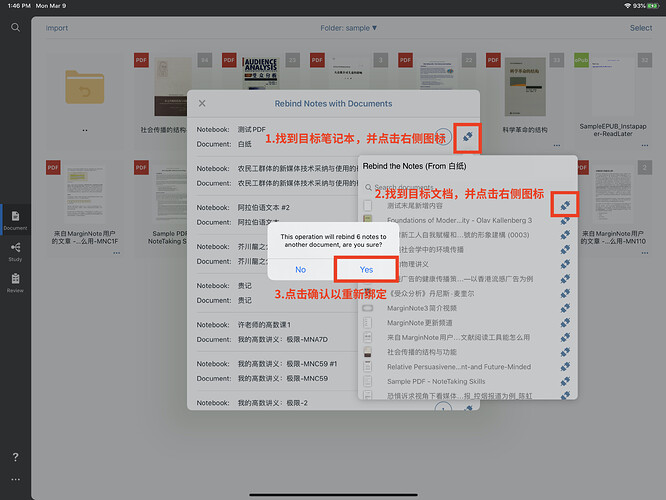Viewport: 666px width, 500px height.
Task: Switch to the Study section
Action: (x=15, y=251)
